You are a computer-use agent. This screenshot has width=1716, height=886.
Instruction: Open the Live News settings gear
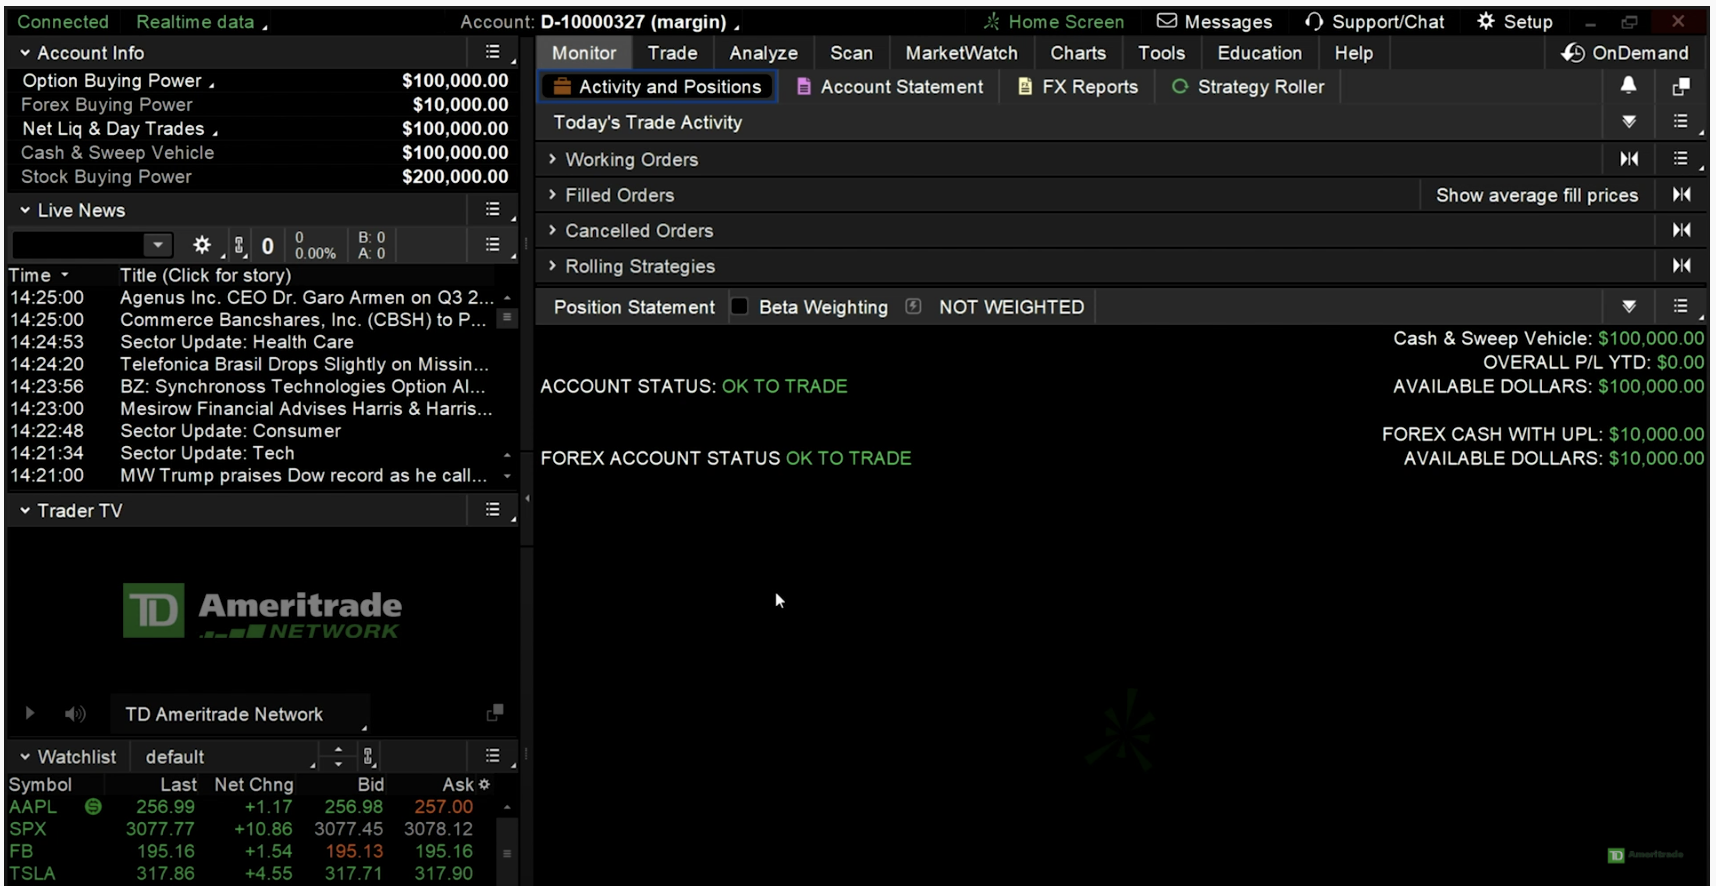coord(202,245)
